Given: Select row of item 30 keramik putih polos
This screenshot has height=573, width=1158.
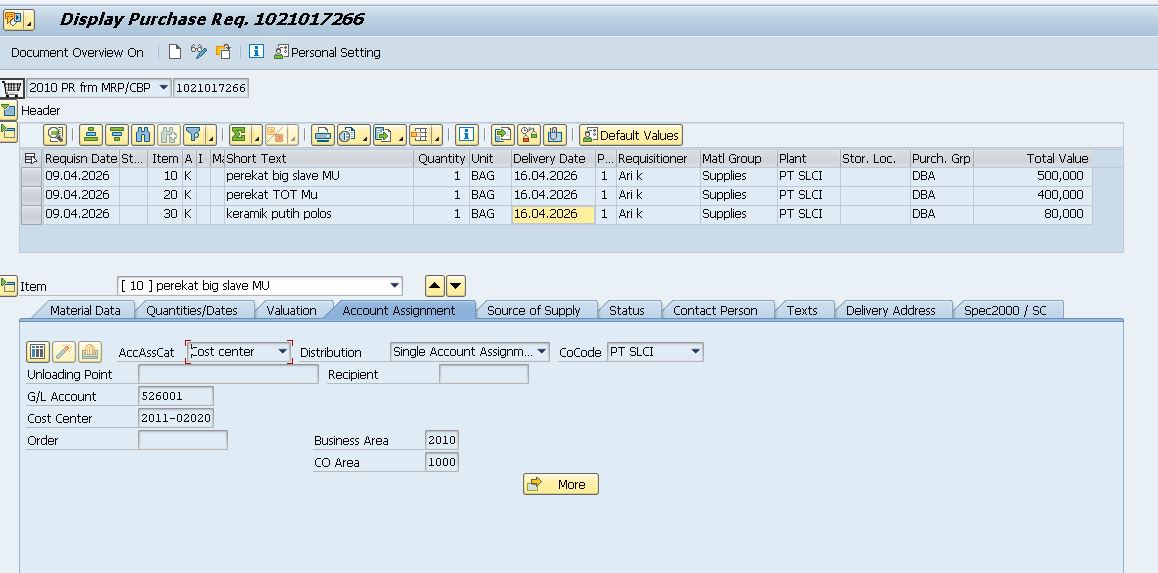Looking at the screenshot, I should coord(31,214).
